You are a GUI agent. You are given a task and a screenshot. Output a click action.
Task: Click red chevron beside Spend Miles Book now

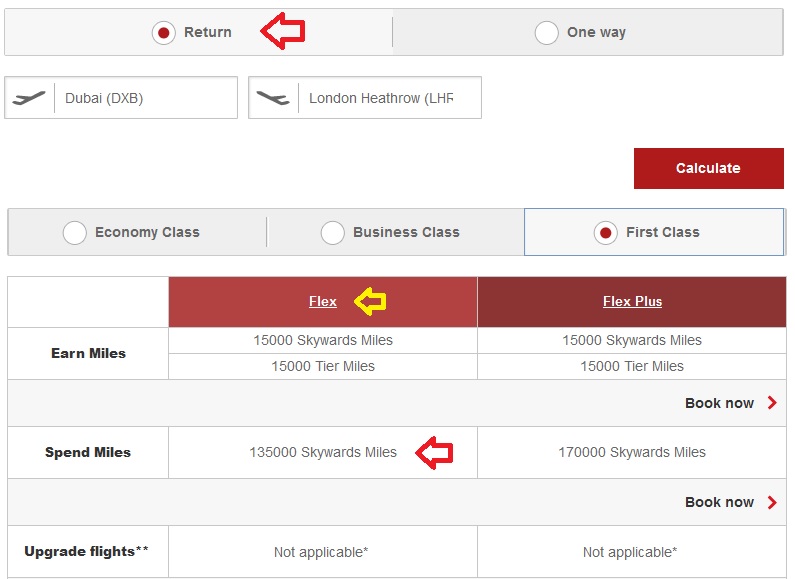coord(772,502)
